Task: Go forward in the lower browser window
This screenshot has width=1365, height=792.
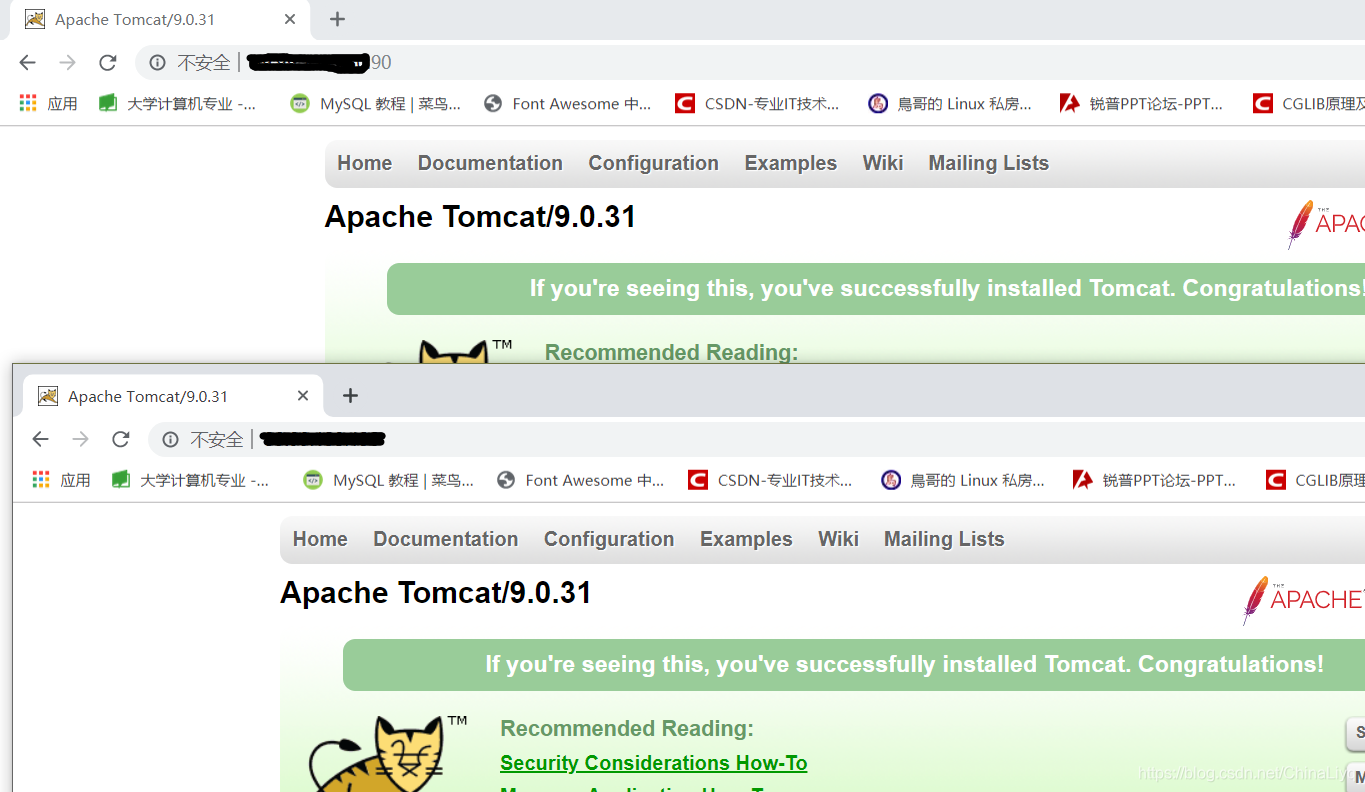Action: pos(80,439)
